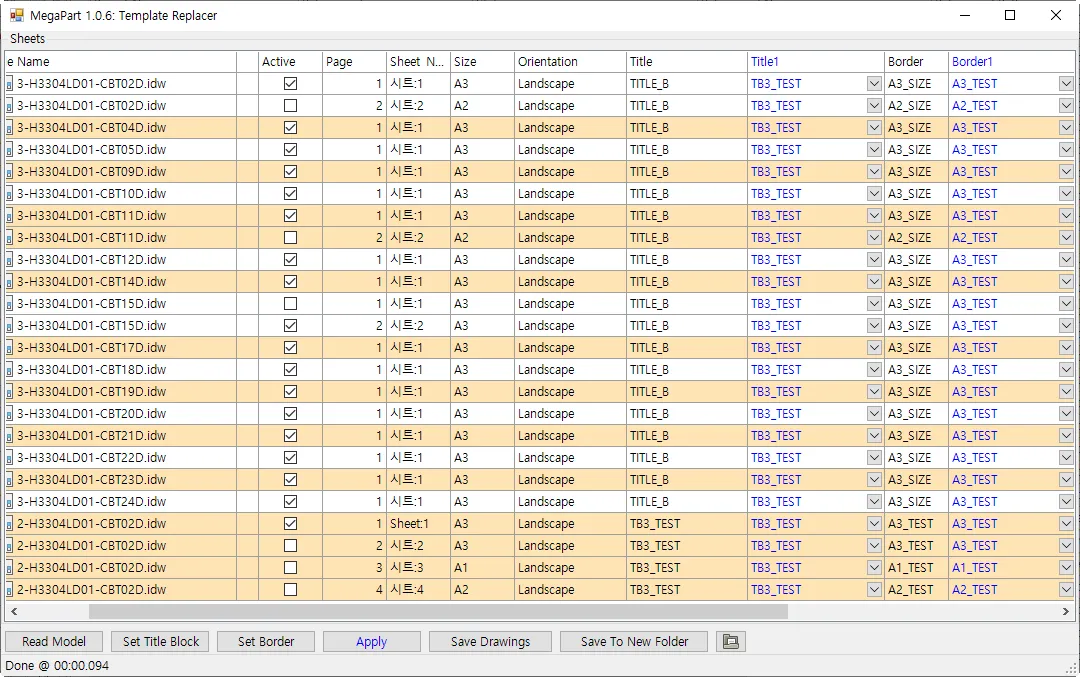Click file icon of 3-H3304LD01-CBT22D.idw
The width and height of the screenshot is (1080, 677).
[10, 459]
